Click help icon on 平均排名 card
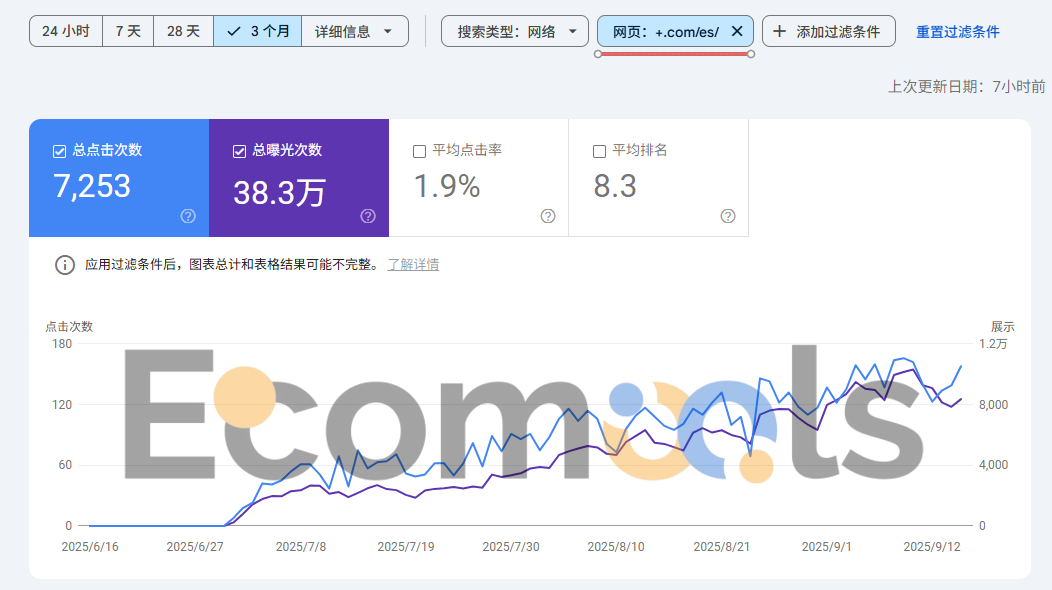The image size is (1052, 590). tap(728, 216)
